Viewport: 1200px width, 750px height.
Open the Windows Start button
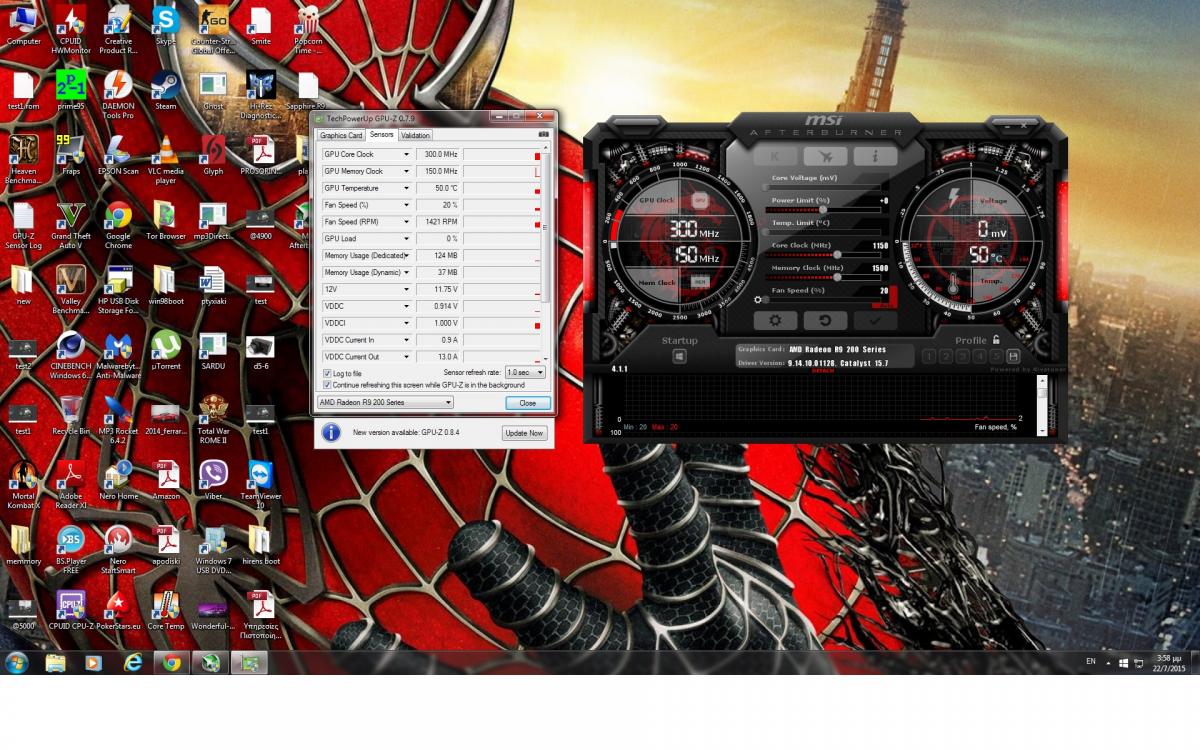[17, 662]
